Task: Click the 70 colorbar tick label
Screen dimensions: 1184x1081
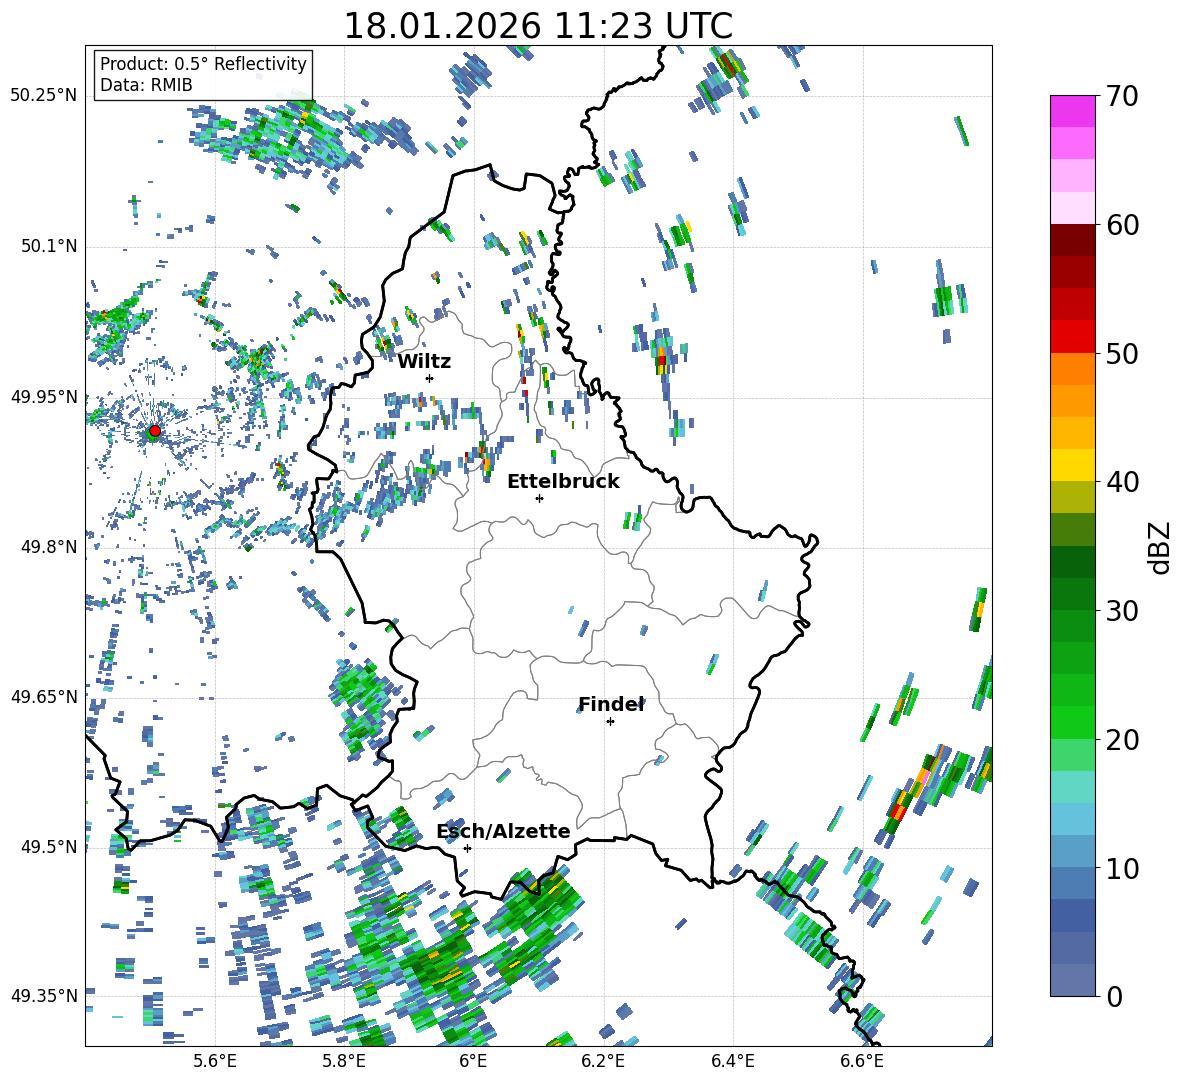Action: tap(1122, 96)
